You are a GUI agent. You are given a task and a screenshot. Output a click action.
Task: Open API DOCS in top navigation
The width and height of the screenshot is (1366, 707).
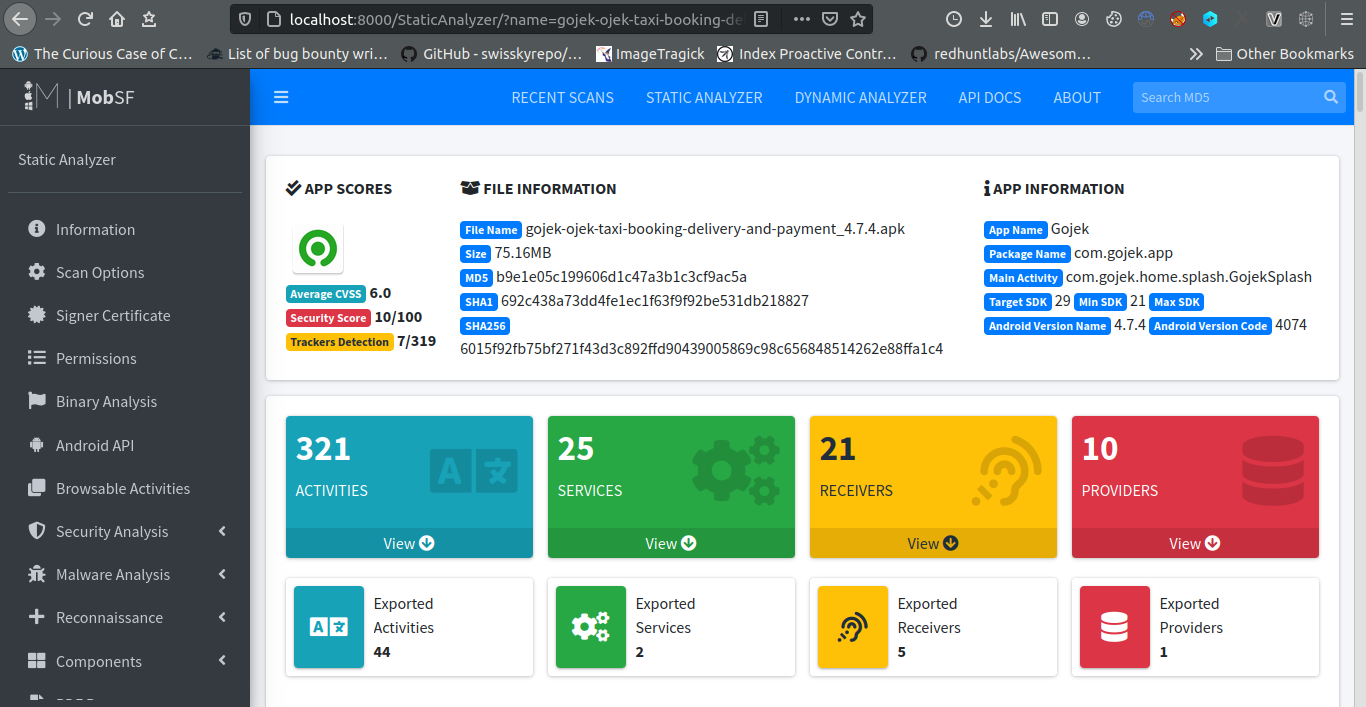pyautogui.click(x=990, y=97)
